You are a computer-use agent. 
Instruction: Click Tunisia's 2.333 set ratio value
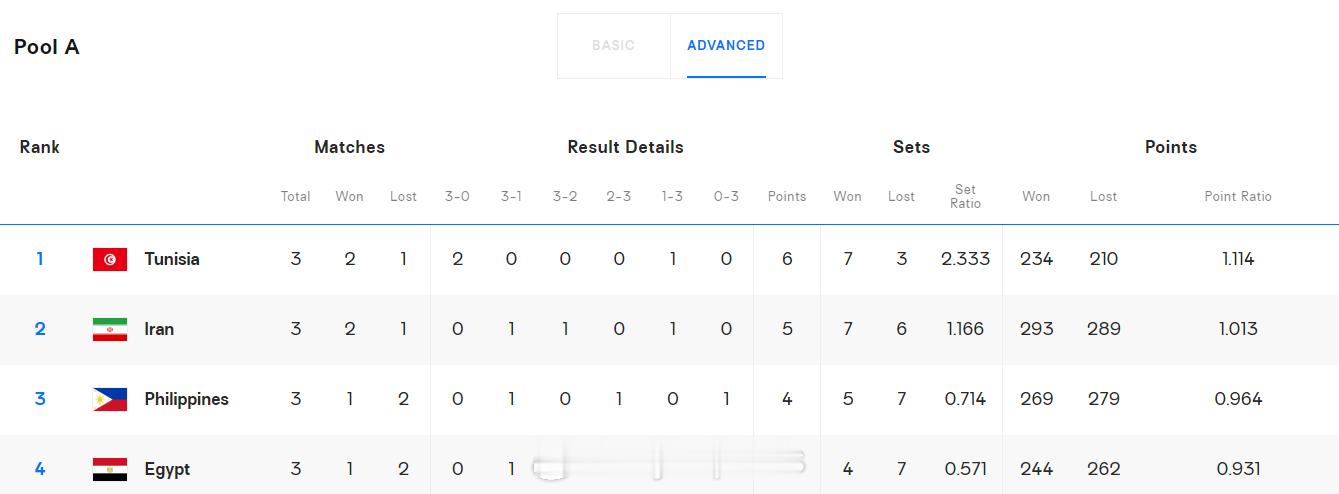(965, 259)
